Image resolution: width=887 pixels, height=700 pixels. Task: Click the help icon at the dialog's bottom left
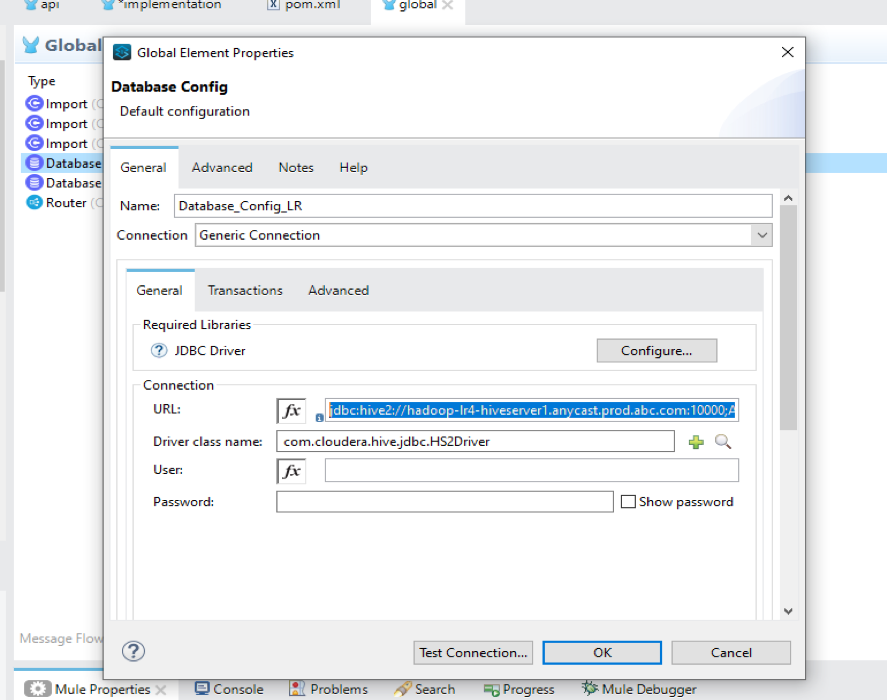pos(133,652)
